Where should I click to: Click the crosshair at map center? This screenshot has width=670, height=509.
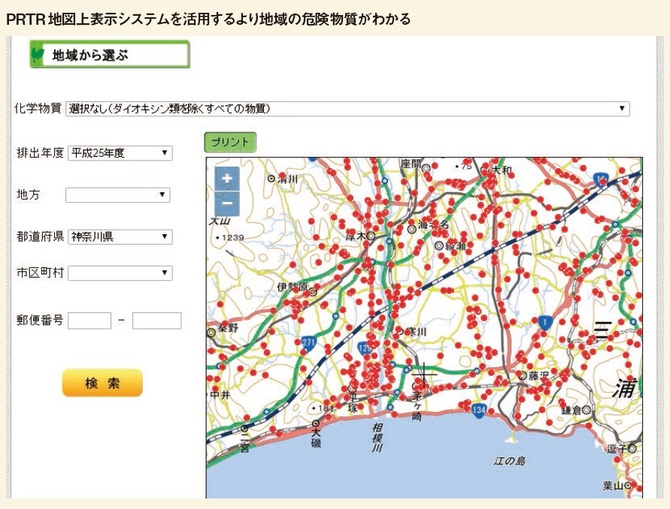[424, 377]
